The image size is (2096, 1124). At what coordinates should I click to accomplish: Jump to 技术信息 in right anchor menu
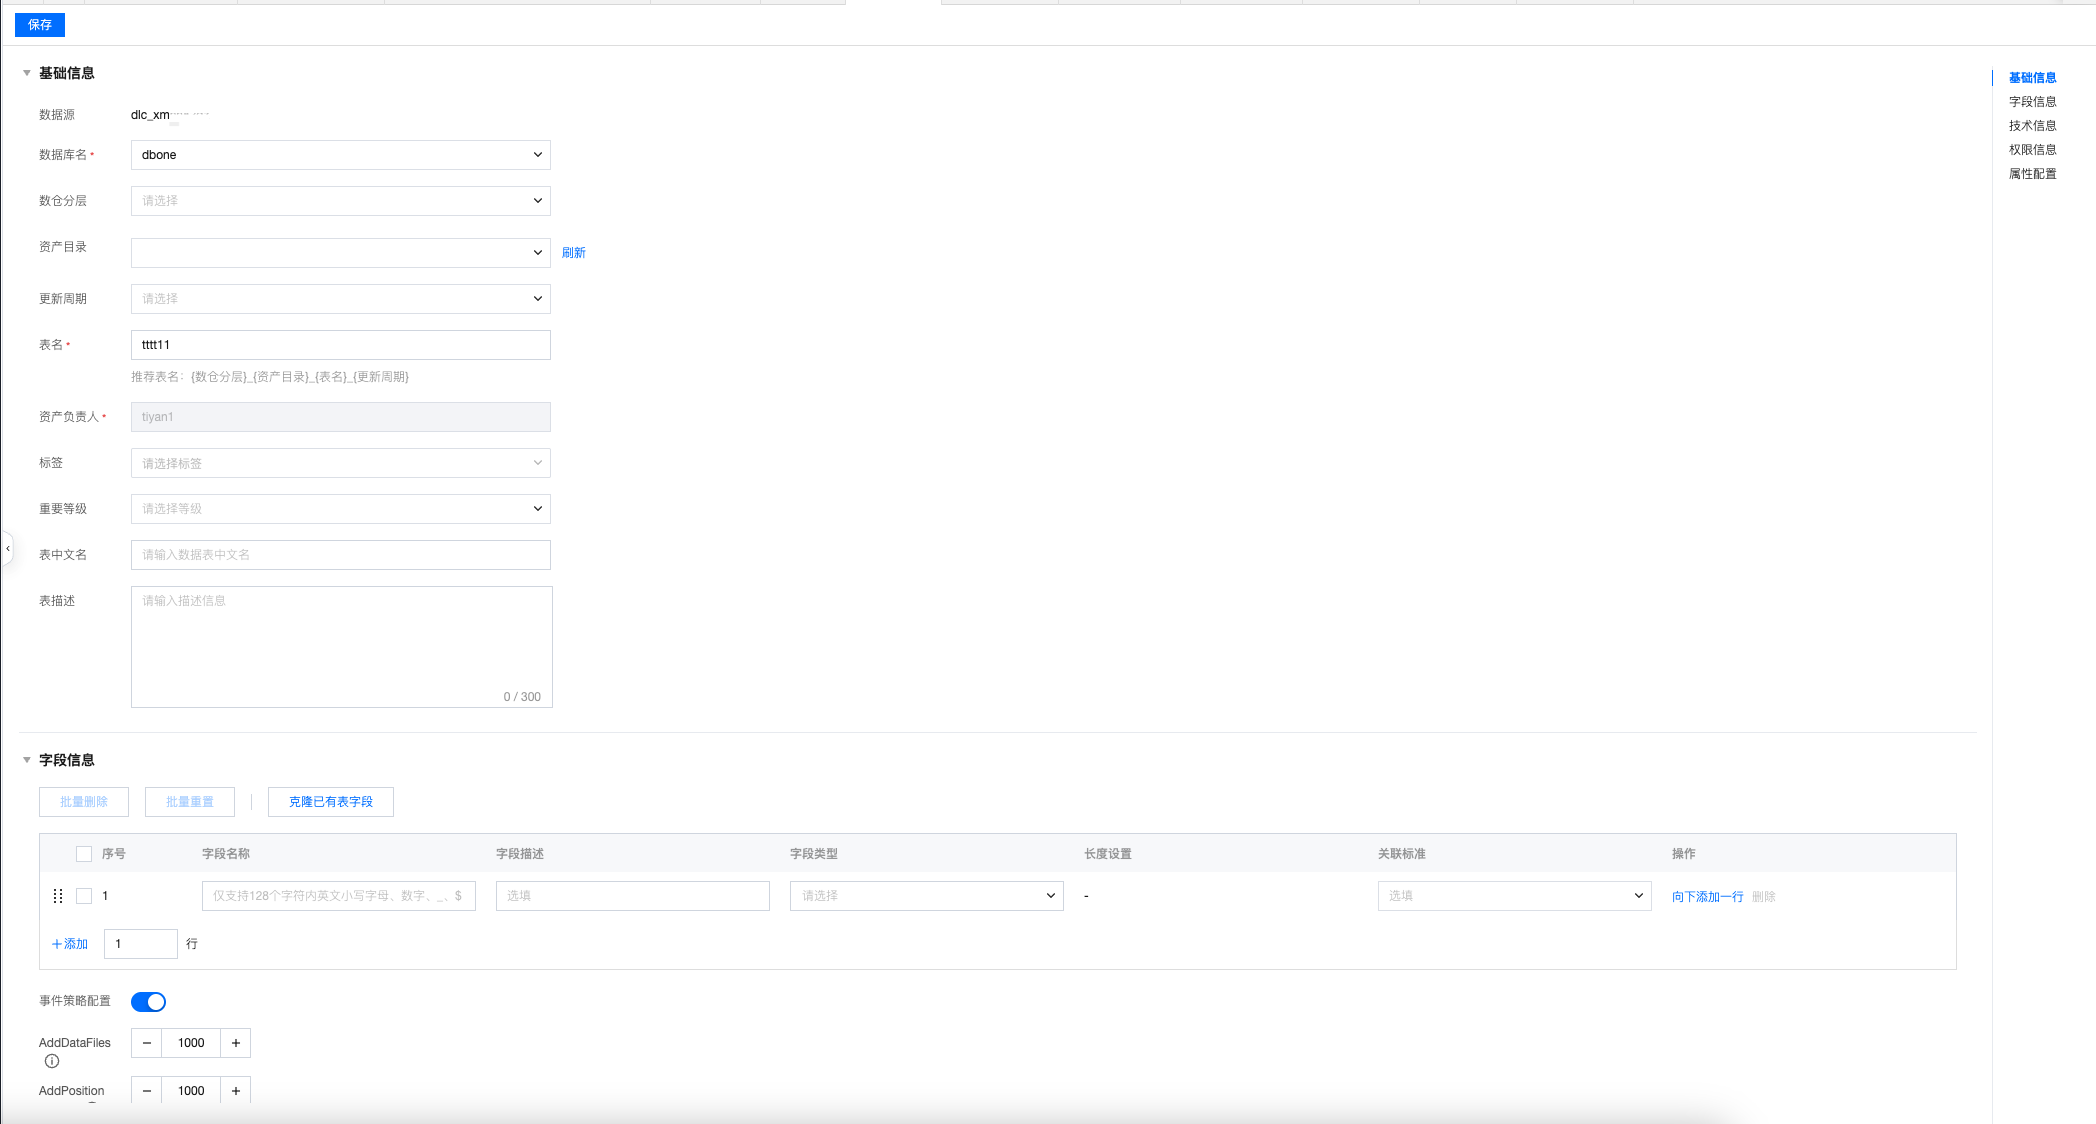click(x=2032, y=126)
